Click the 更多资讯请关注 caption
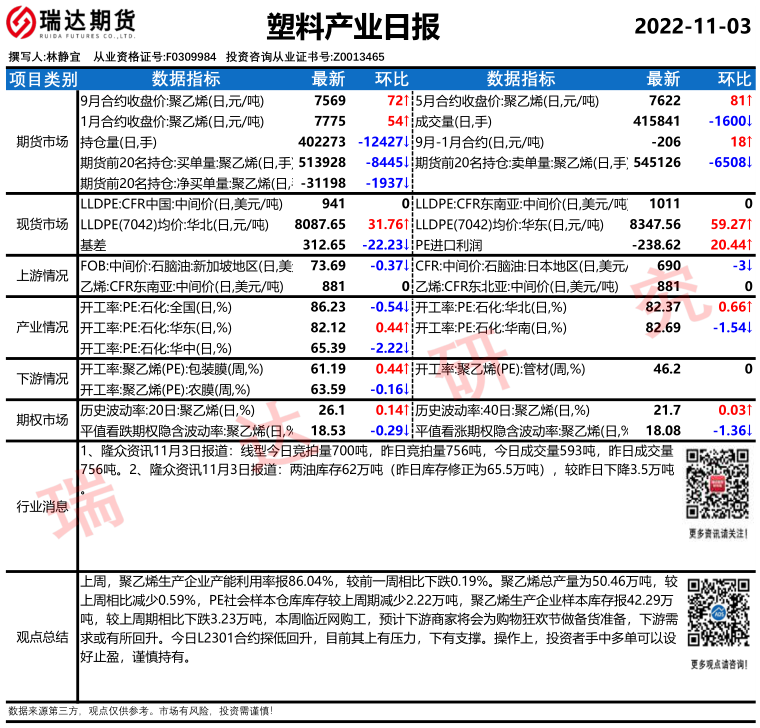The image size is (760, 728). pyautogui.click(x=718, y=534)
